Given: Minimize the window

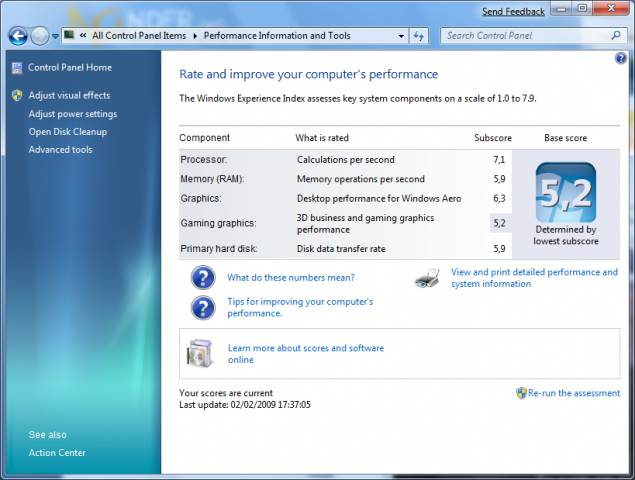Looking at the screenshot, I should pyautogui.click(x=561, y=9).
